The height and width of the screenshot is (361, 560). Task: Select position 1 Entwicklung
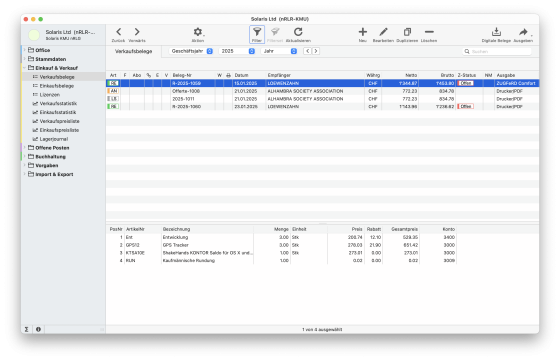(x=282, y=237)
